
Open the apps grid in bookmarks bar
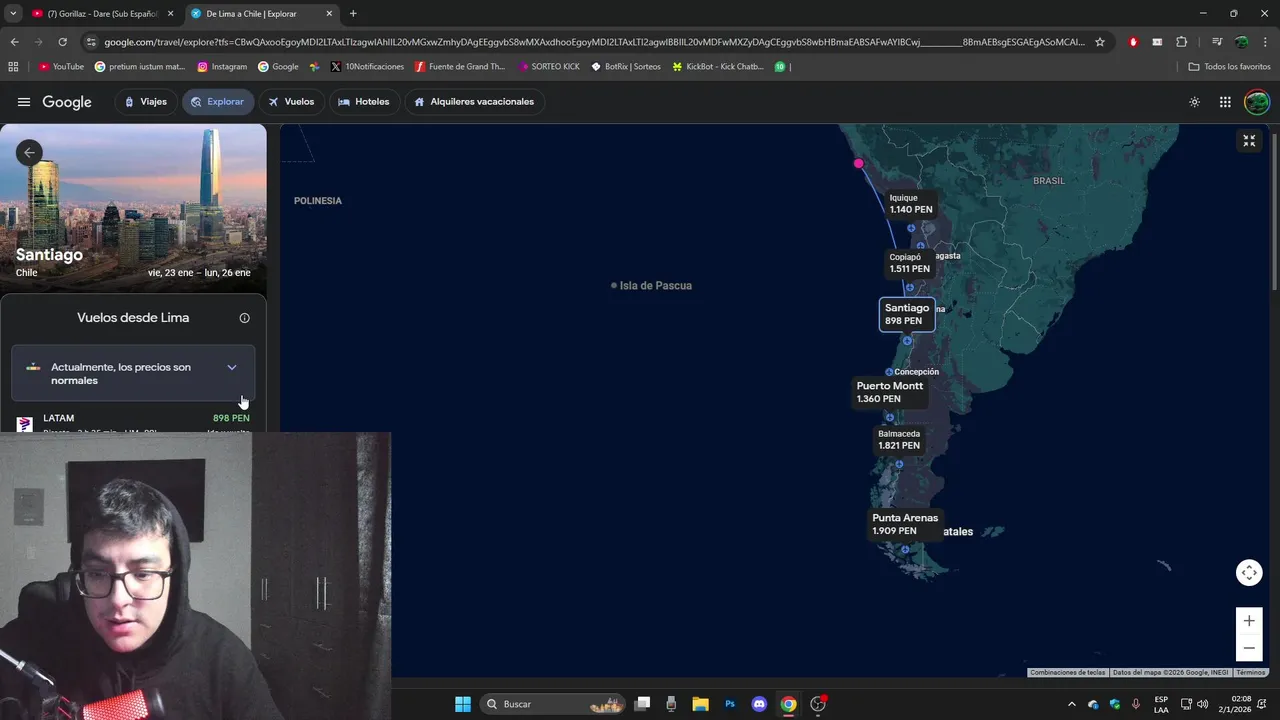coord(13,67)
